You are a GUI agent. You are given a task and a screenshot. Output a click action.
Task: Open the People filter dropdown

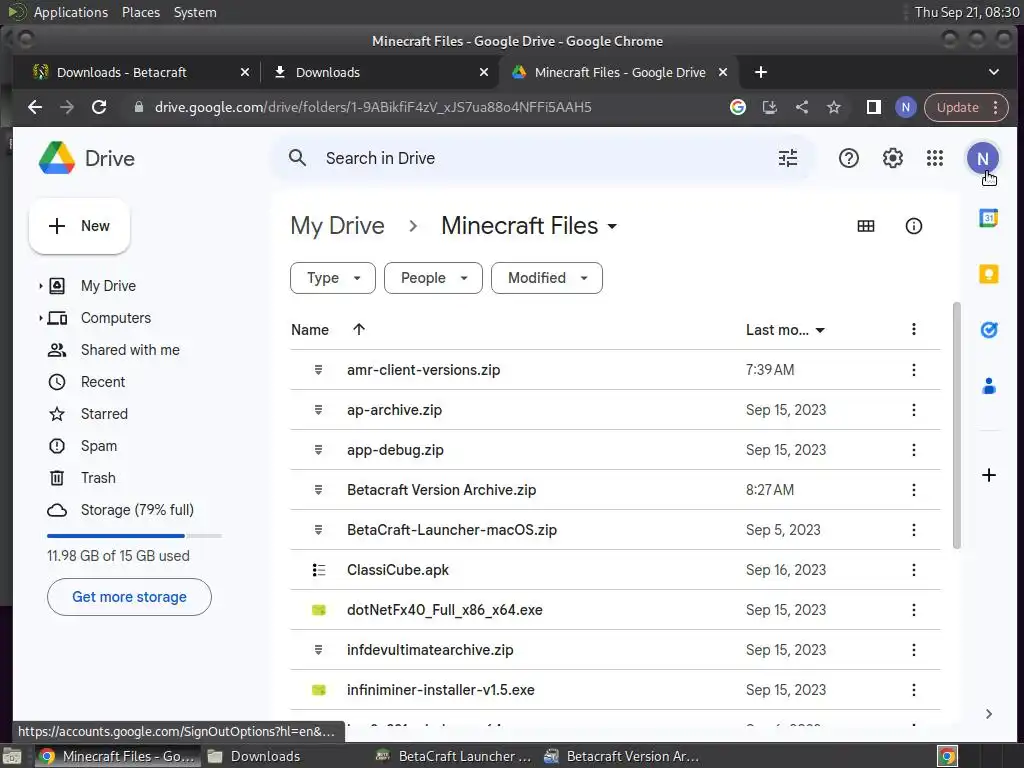(x=433, y=278)
